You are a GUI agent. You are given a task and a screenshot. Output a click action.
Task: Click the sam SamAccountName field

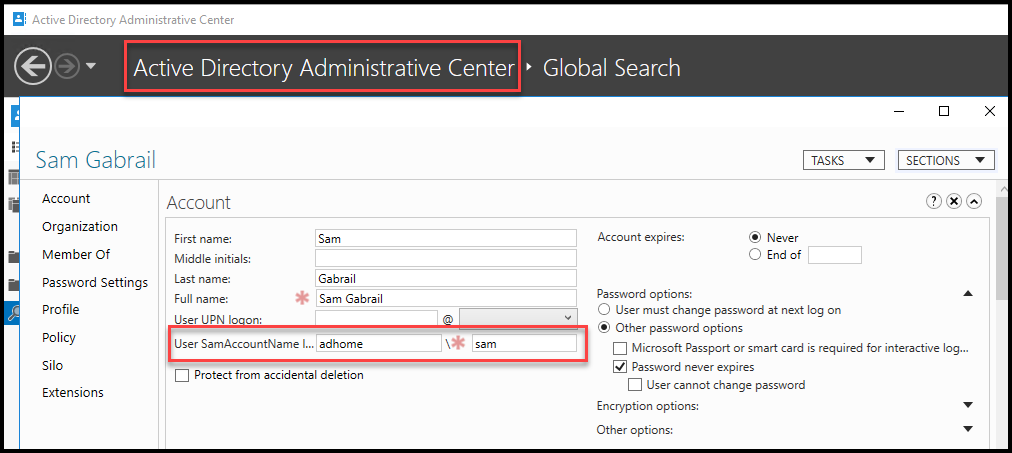tap(524, 343)
